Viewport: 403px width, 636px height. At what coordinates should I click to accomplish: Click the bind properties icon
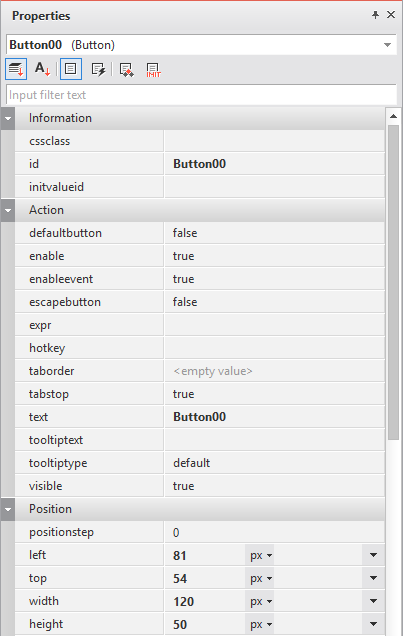pos(126,69)
